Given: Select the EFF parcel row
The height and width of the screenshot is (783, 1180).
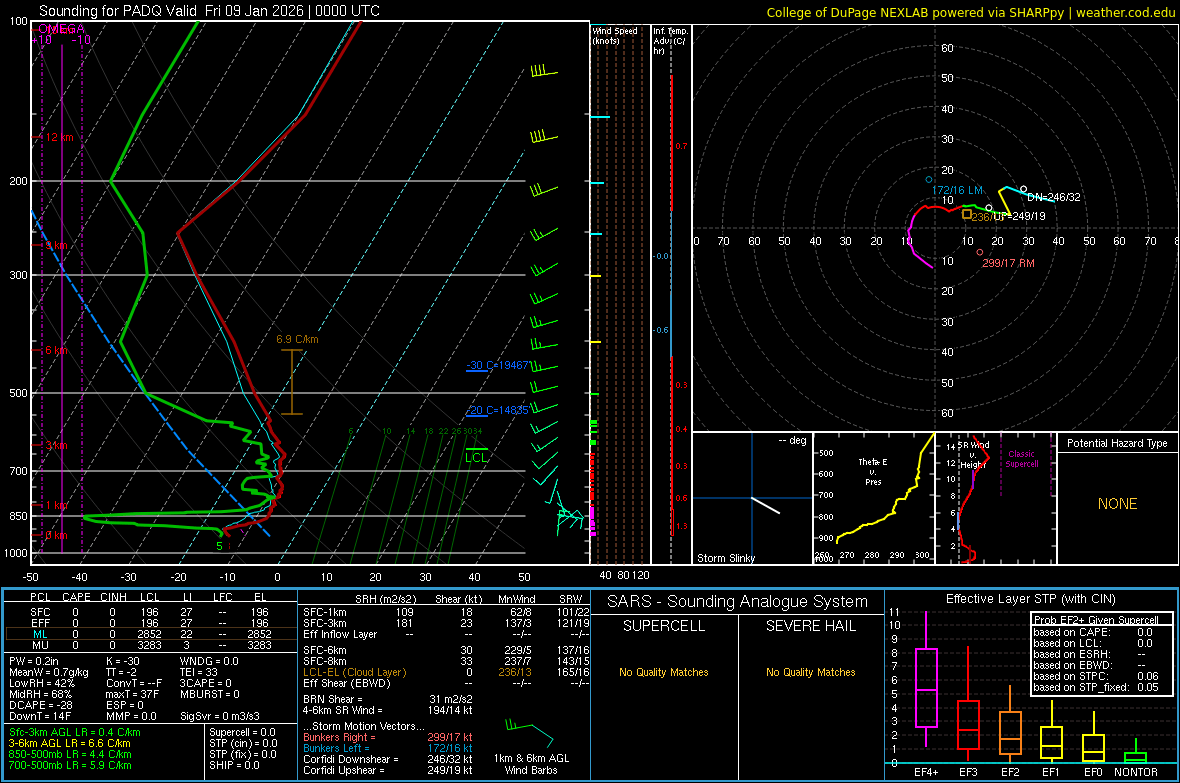Looking at the screenshot, I should pyautogui.click(x=151, y=623).
